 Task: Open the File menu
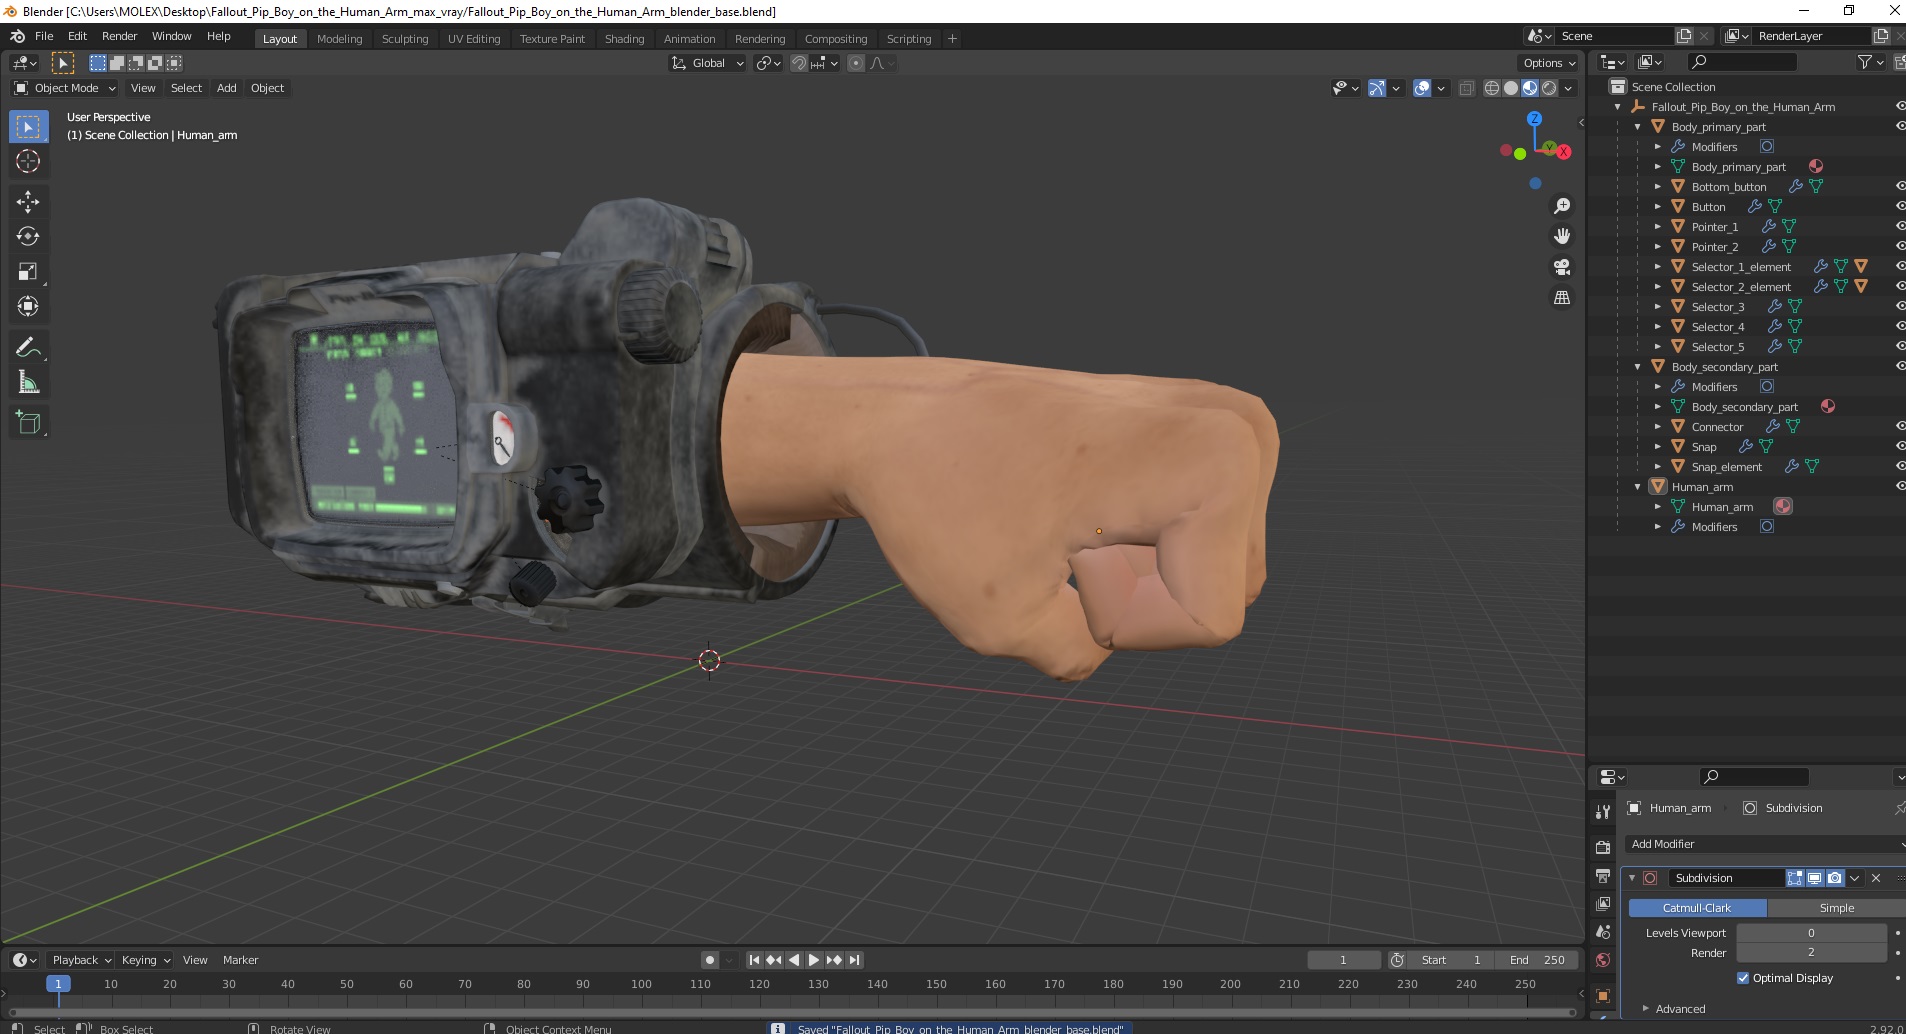point(44,36)
